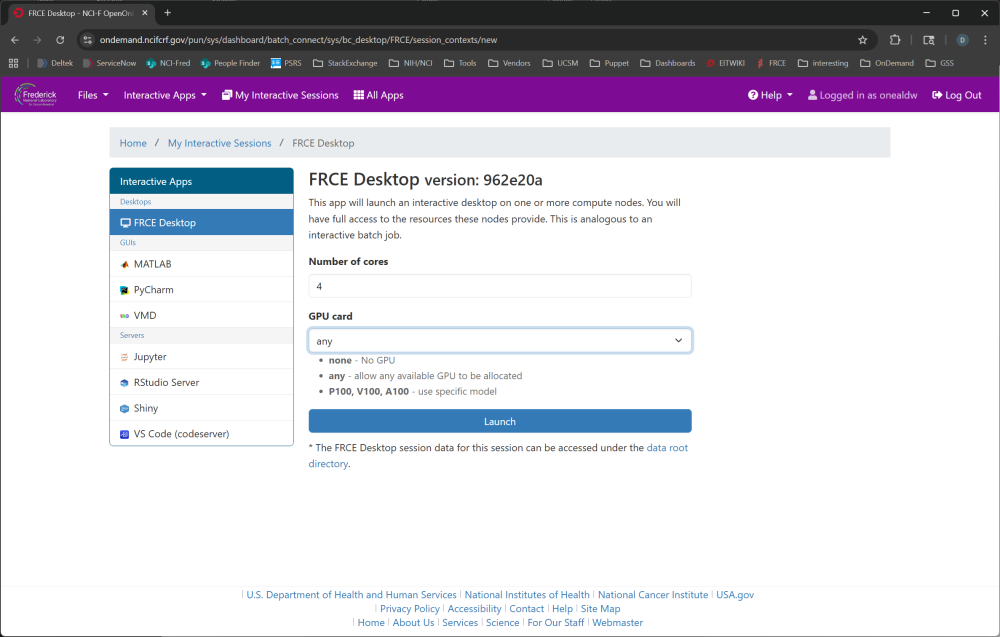Open the Interactive Apps dropdown menu

click(165, 95)
